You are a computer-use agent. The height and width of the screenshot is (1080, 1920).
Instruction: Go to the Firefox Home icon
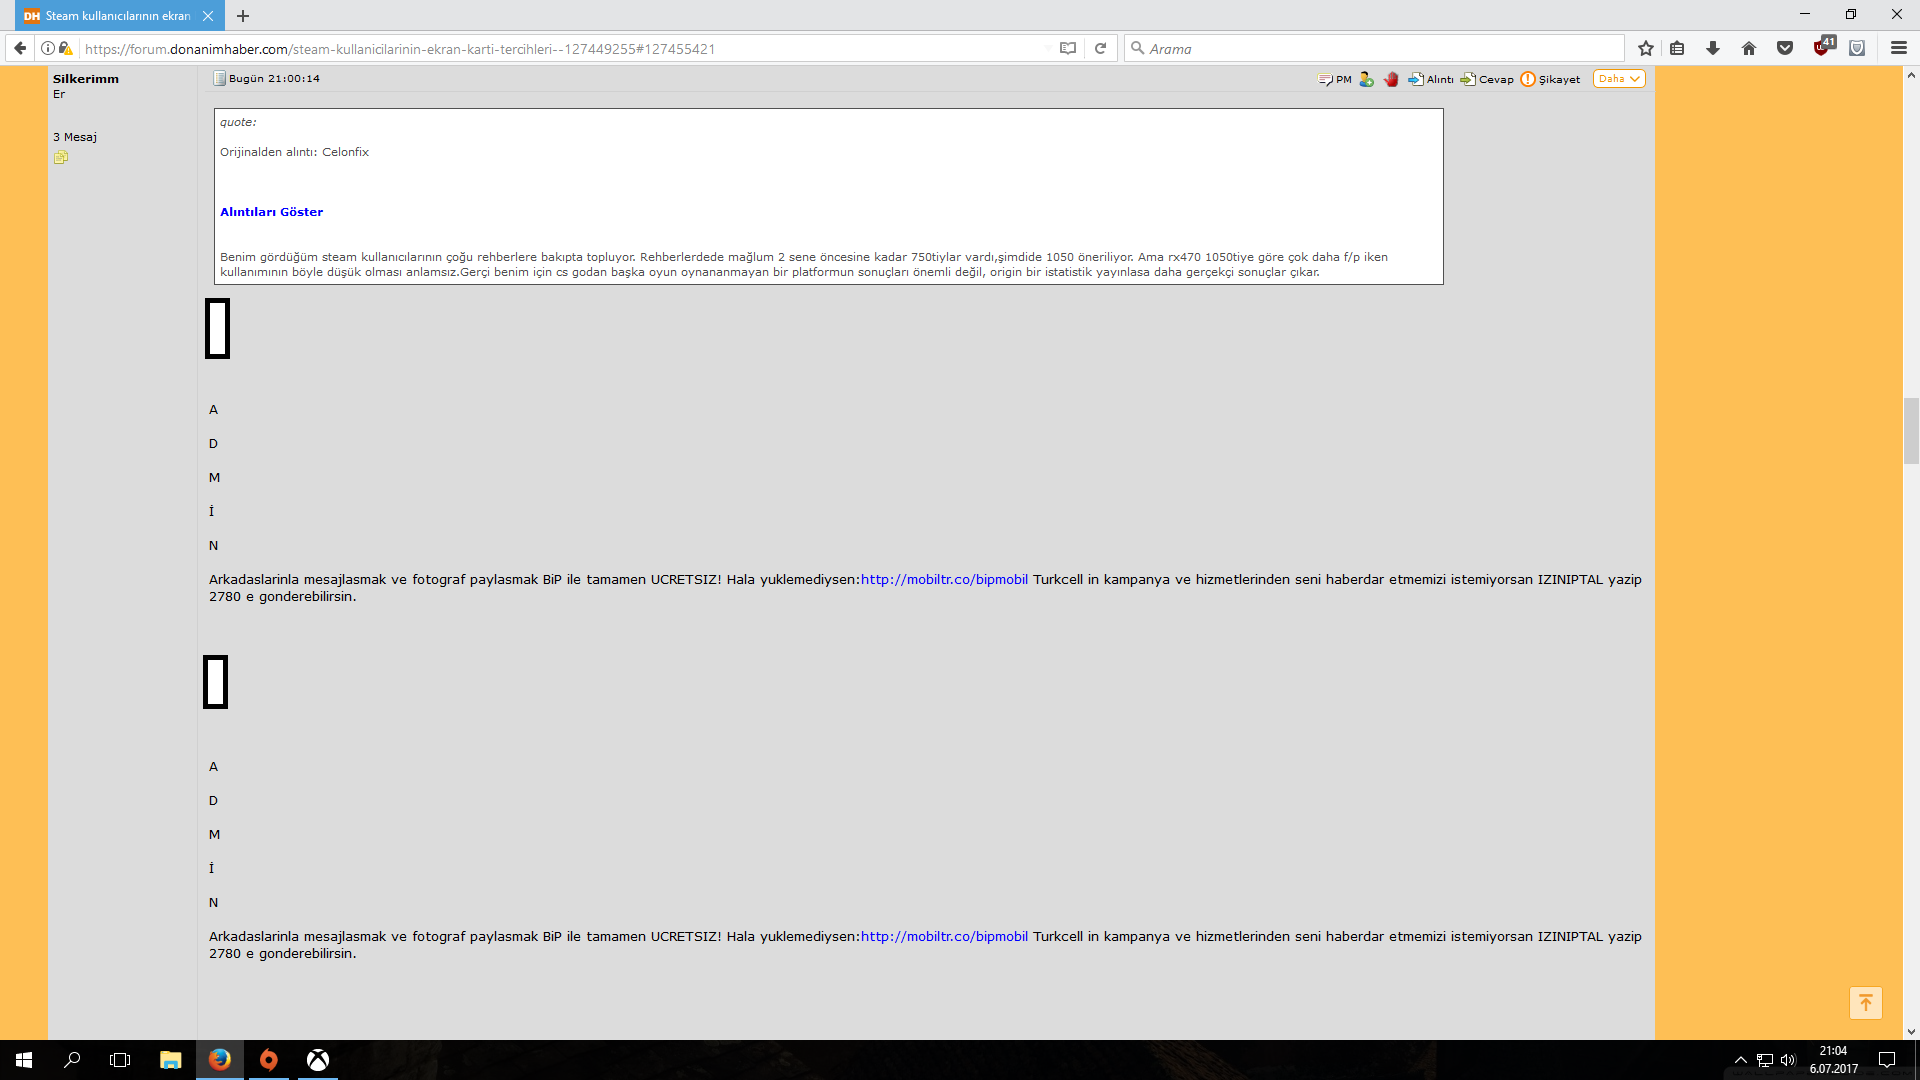point(1749,48)
